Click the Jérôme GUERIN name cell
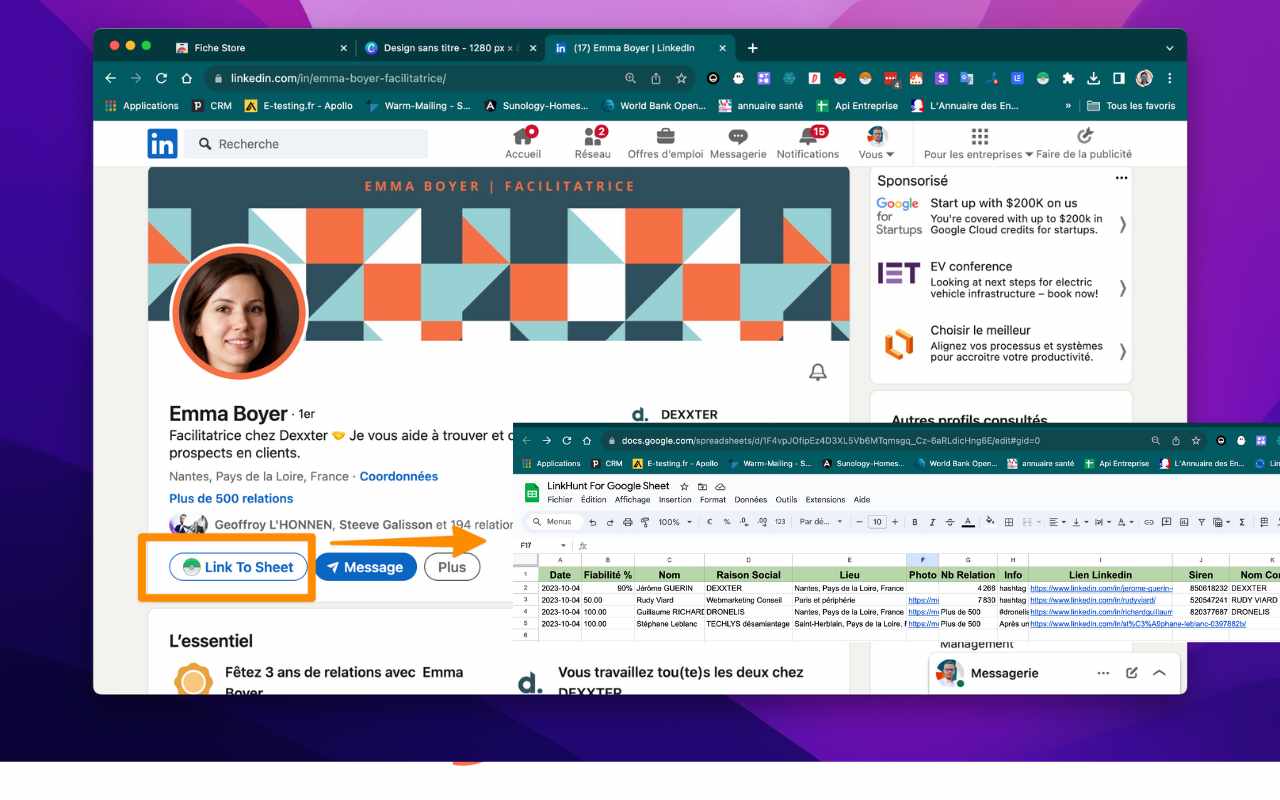The width and height of the screenshot is (1280, 800). click(x=669, y=589)
